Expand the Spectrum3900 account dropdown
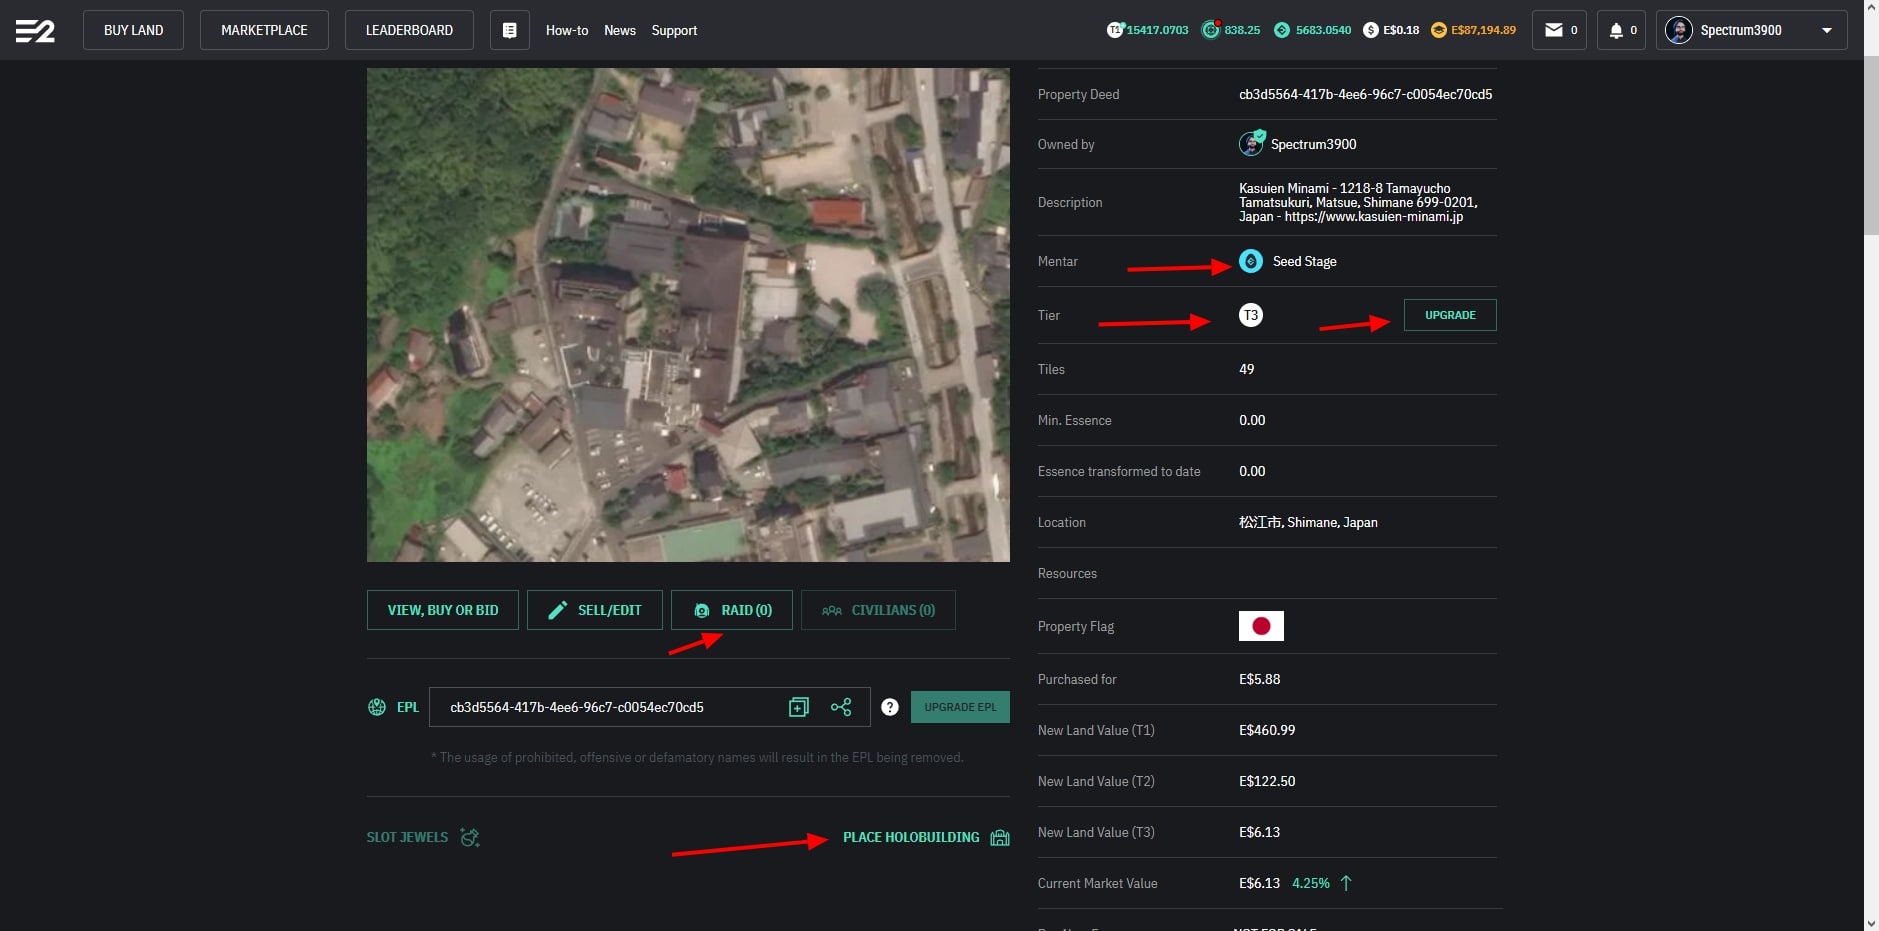 pyautogui.click(x=1826, y=30)
